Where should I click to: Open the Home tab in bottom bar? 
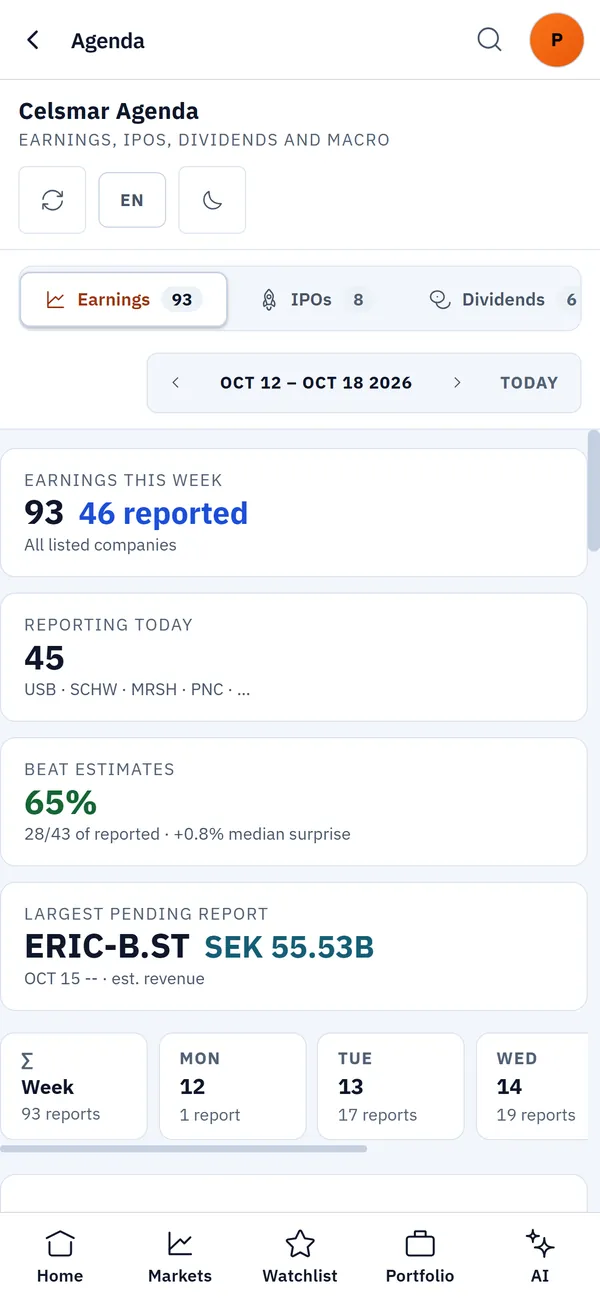(60, 1256)
